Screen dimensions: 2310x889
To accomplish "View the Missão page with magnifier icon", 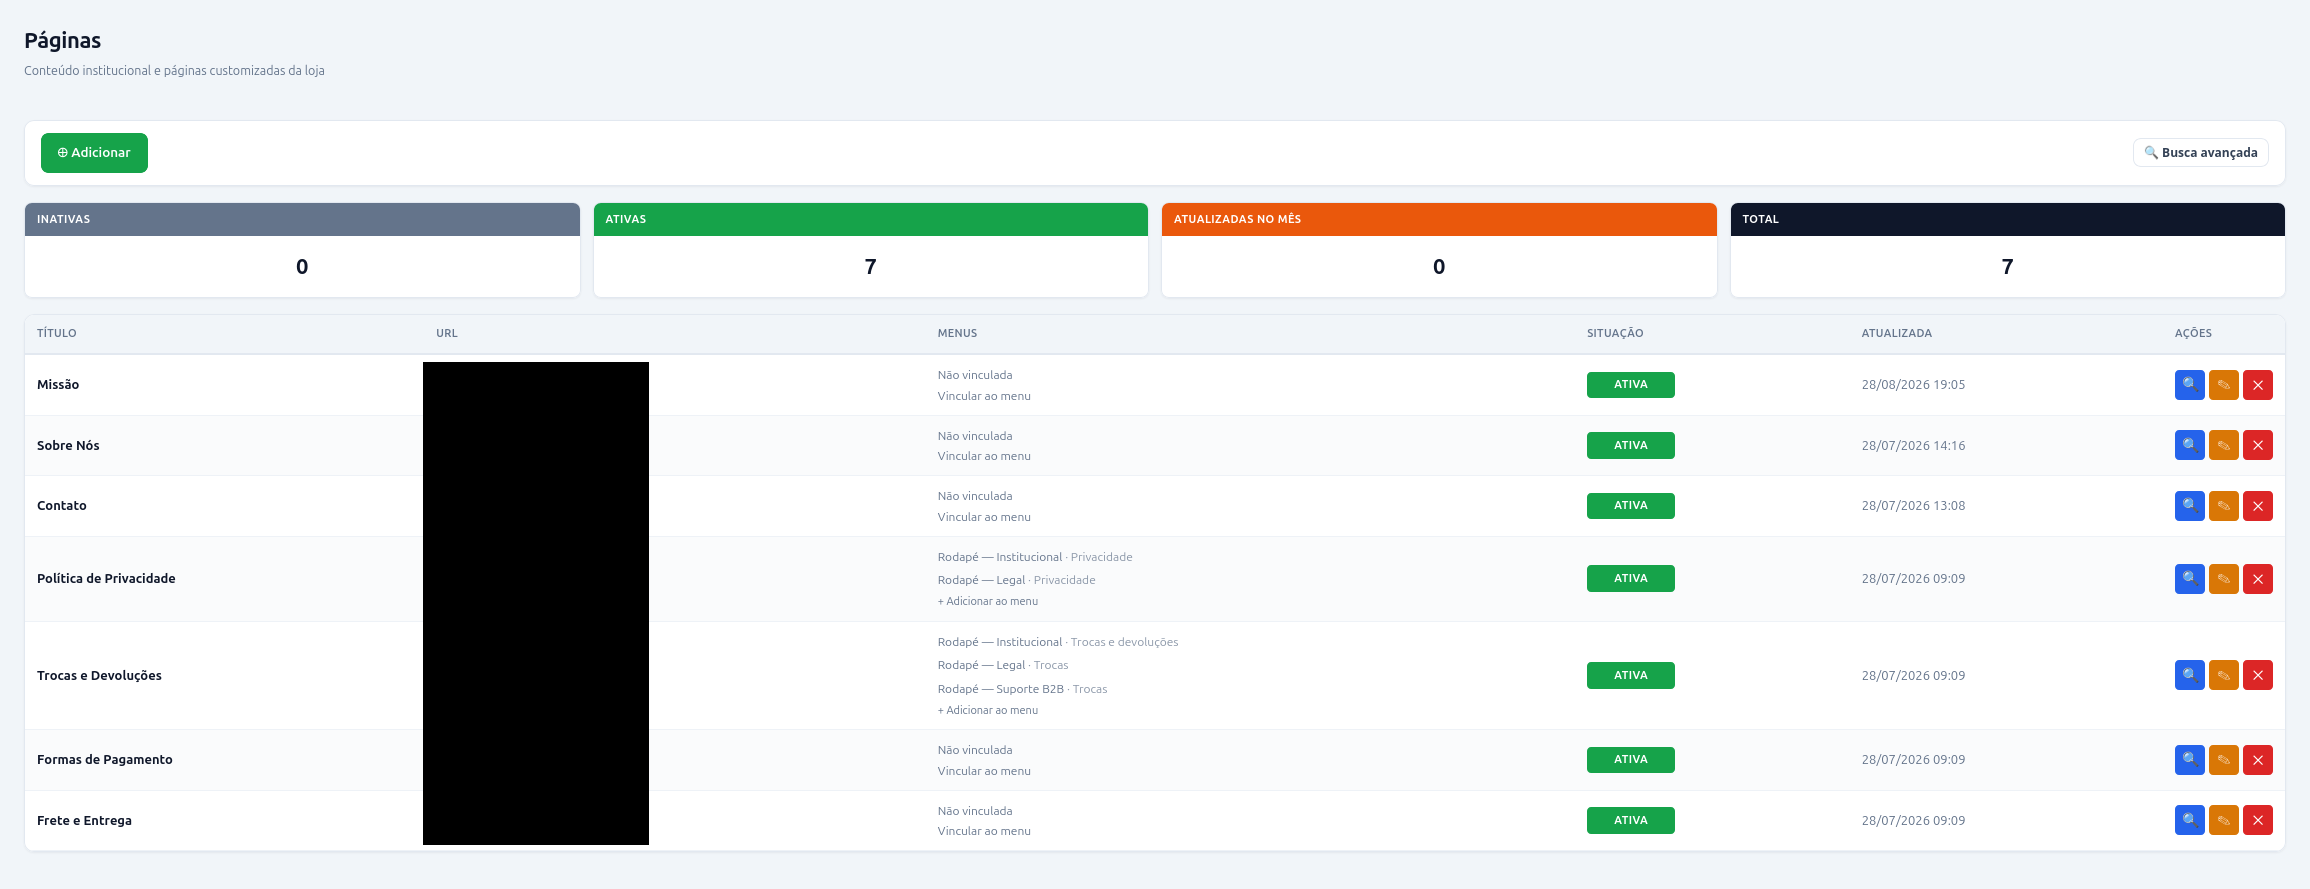I will 2189,385.
